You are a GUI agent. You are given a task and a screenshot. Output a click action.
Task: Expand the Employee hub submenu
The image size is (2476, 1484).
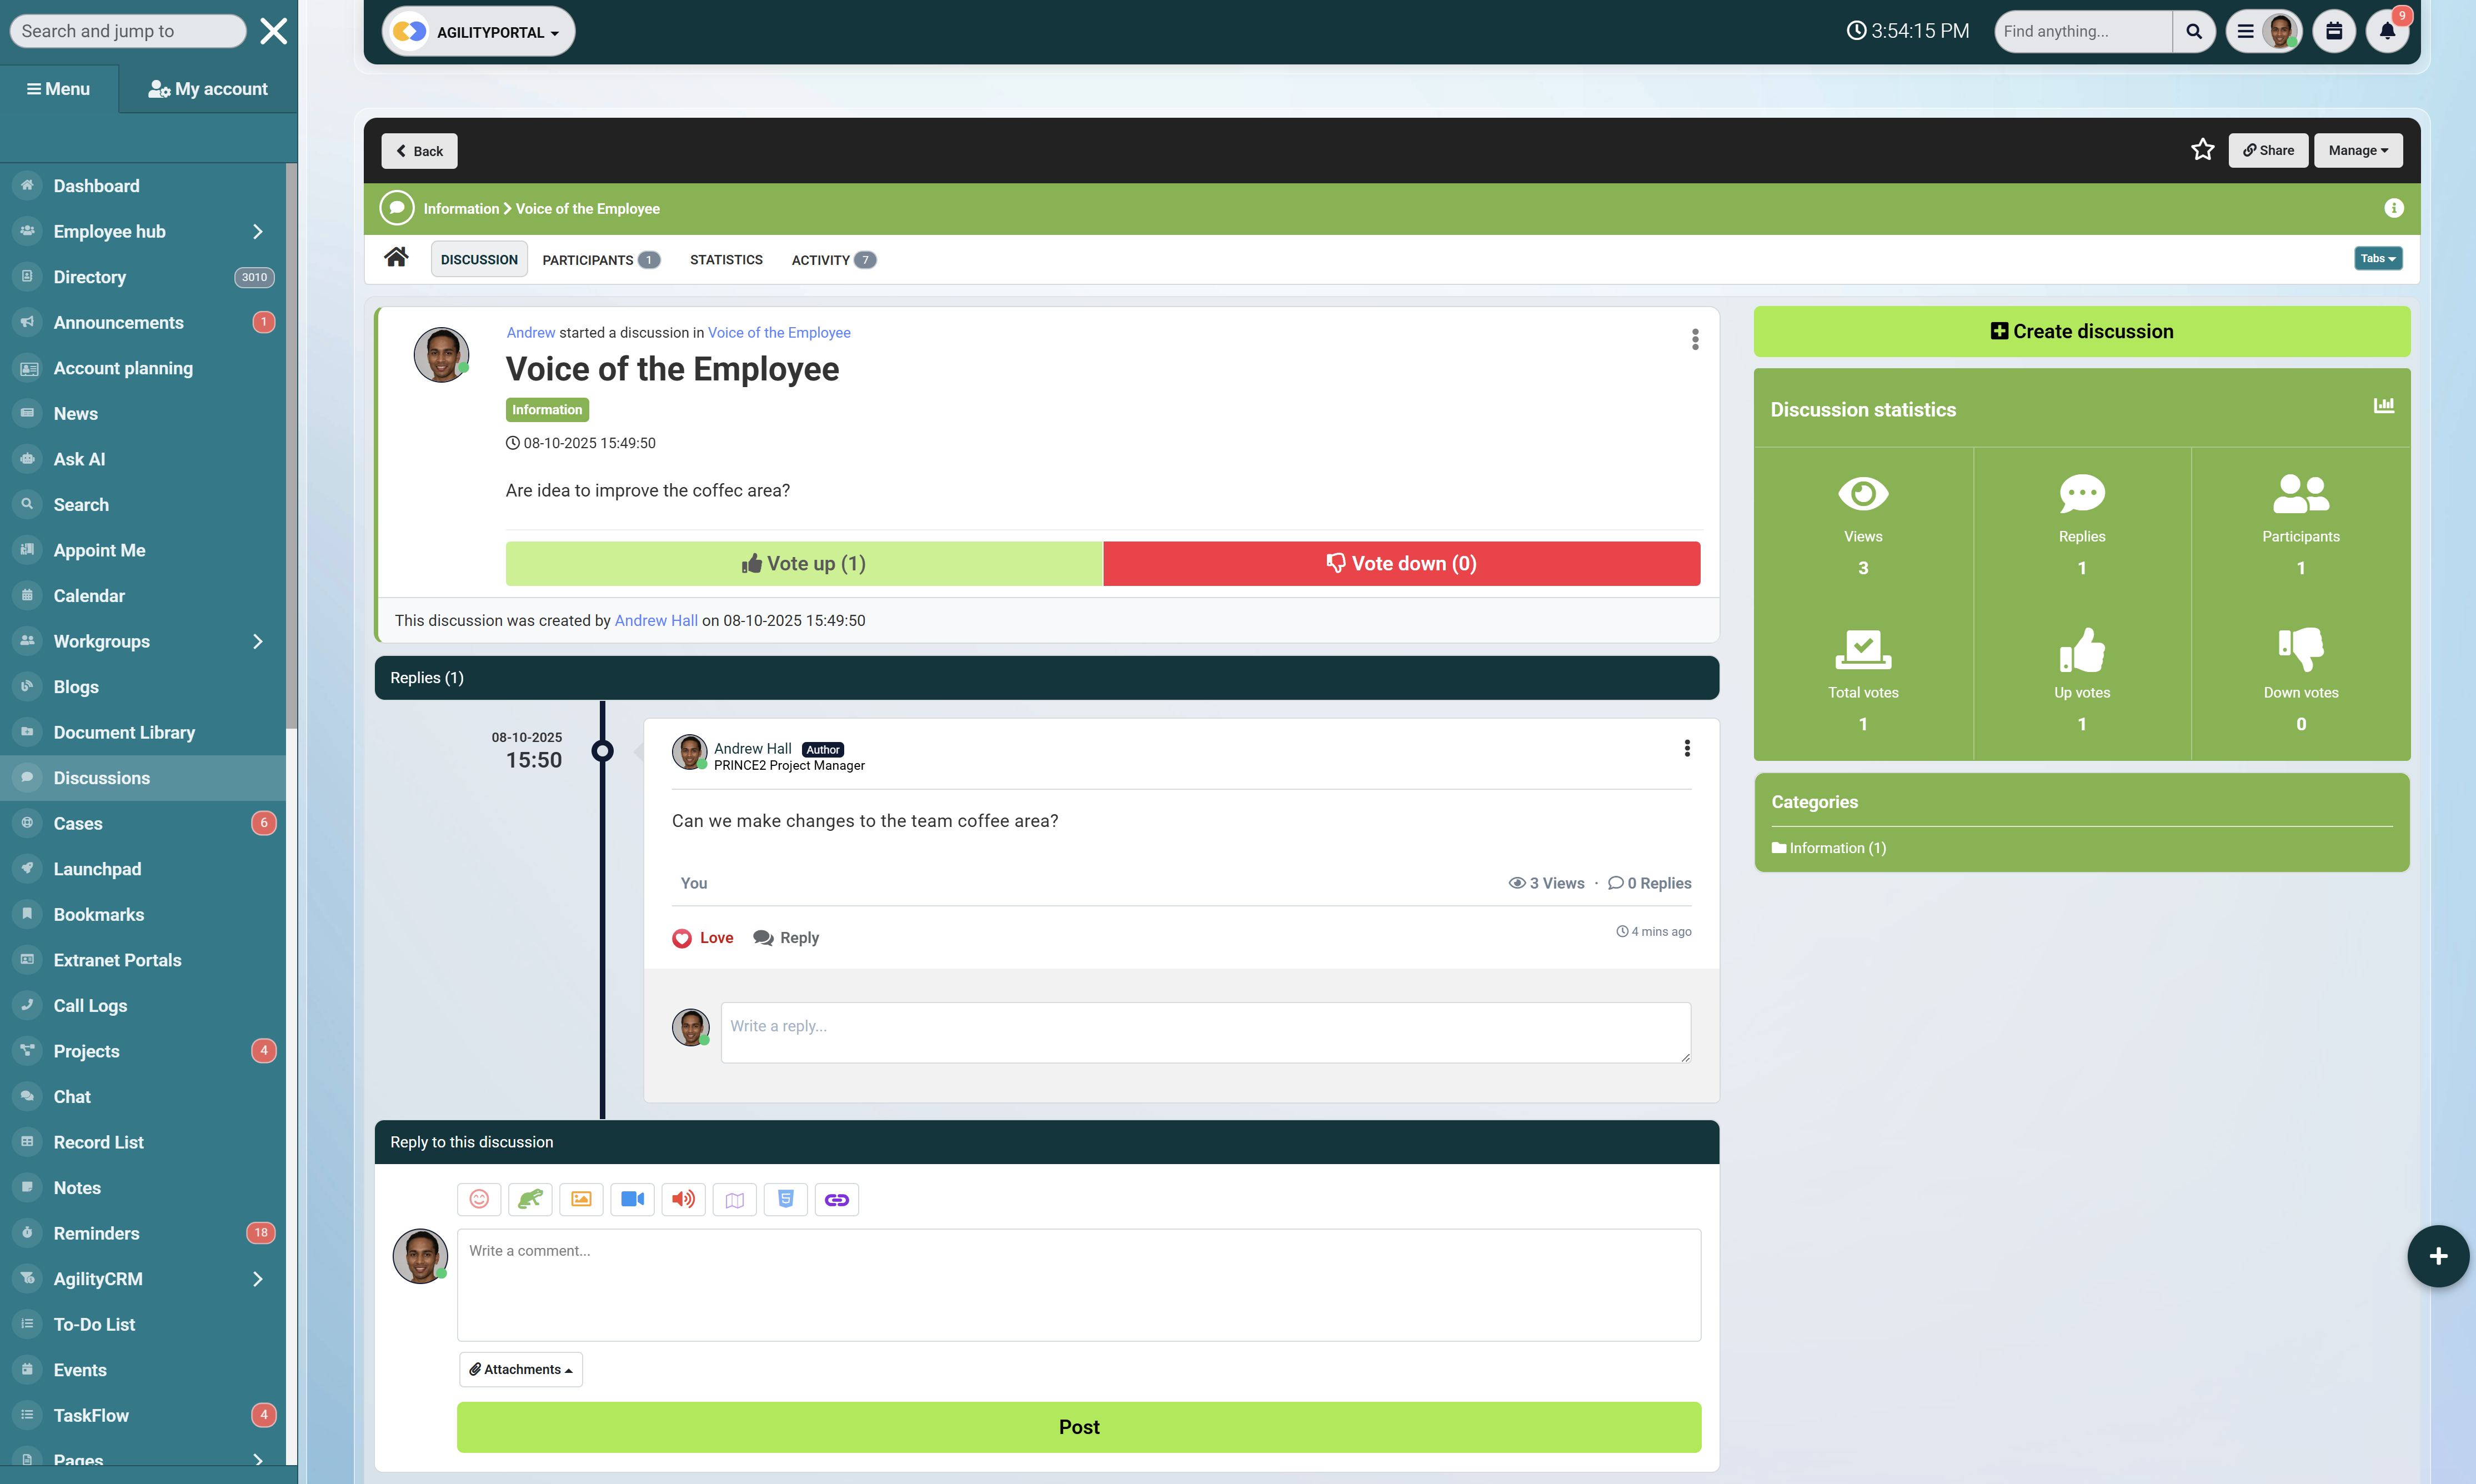(257, 231)
